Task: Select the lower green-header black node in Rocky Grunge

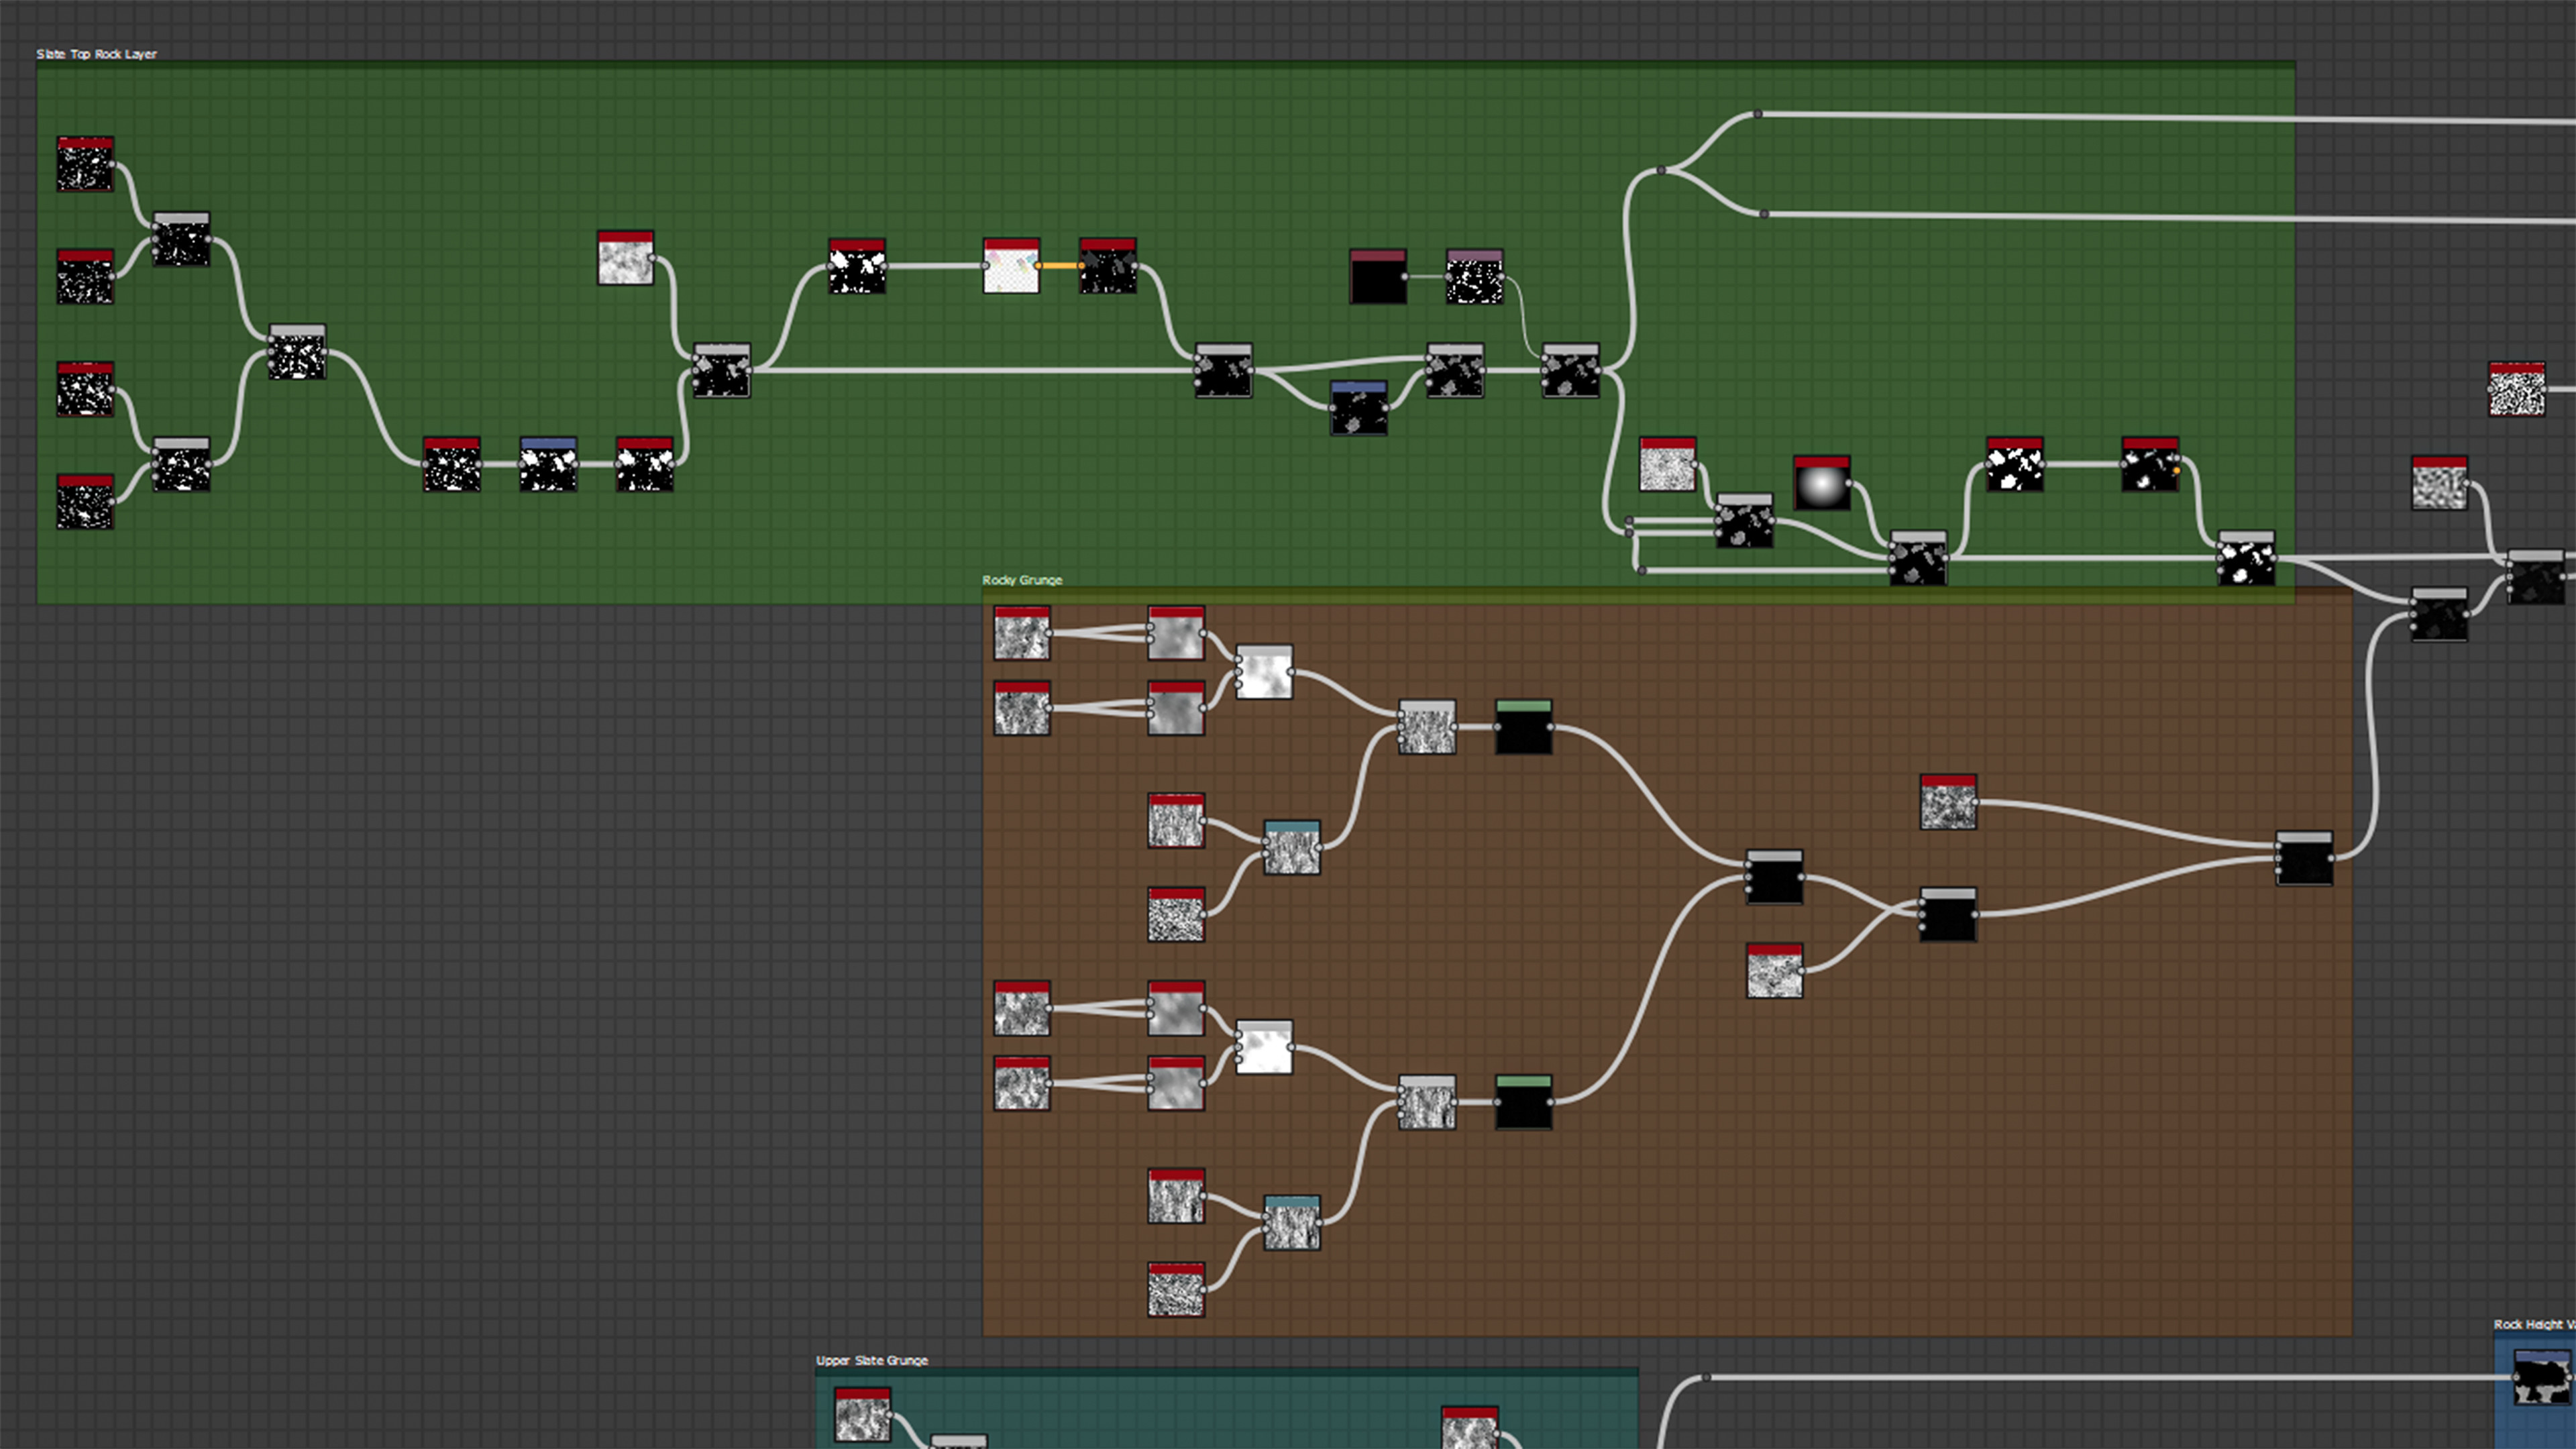Action: tap(1523, 1102)
